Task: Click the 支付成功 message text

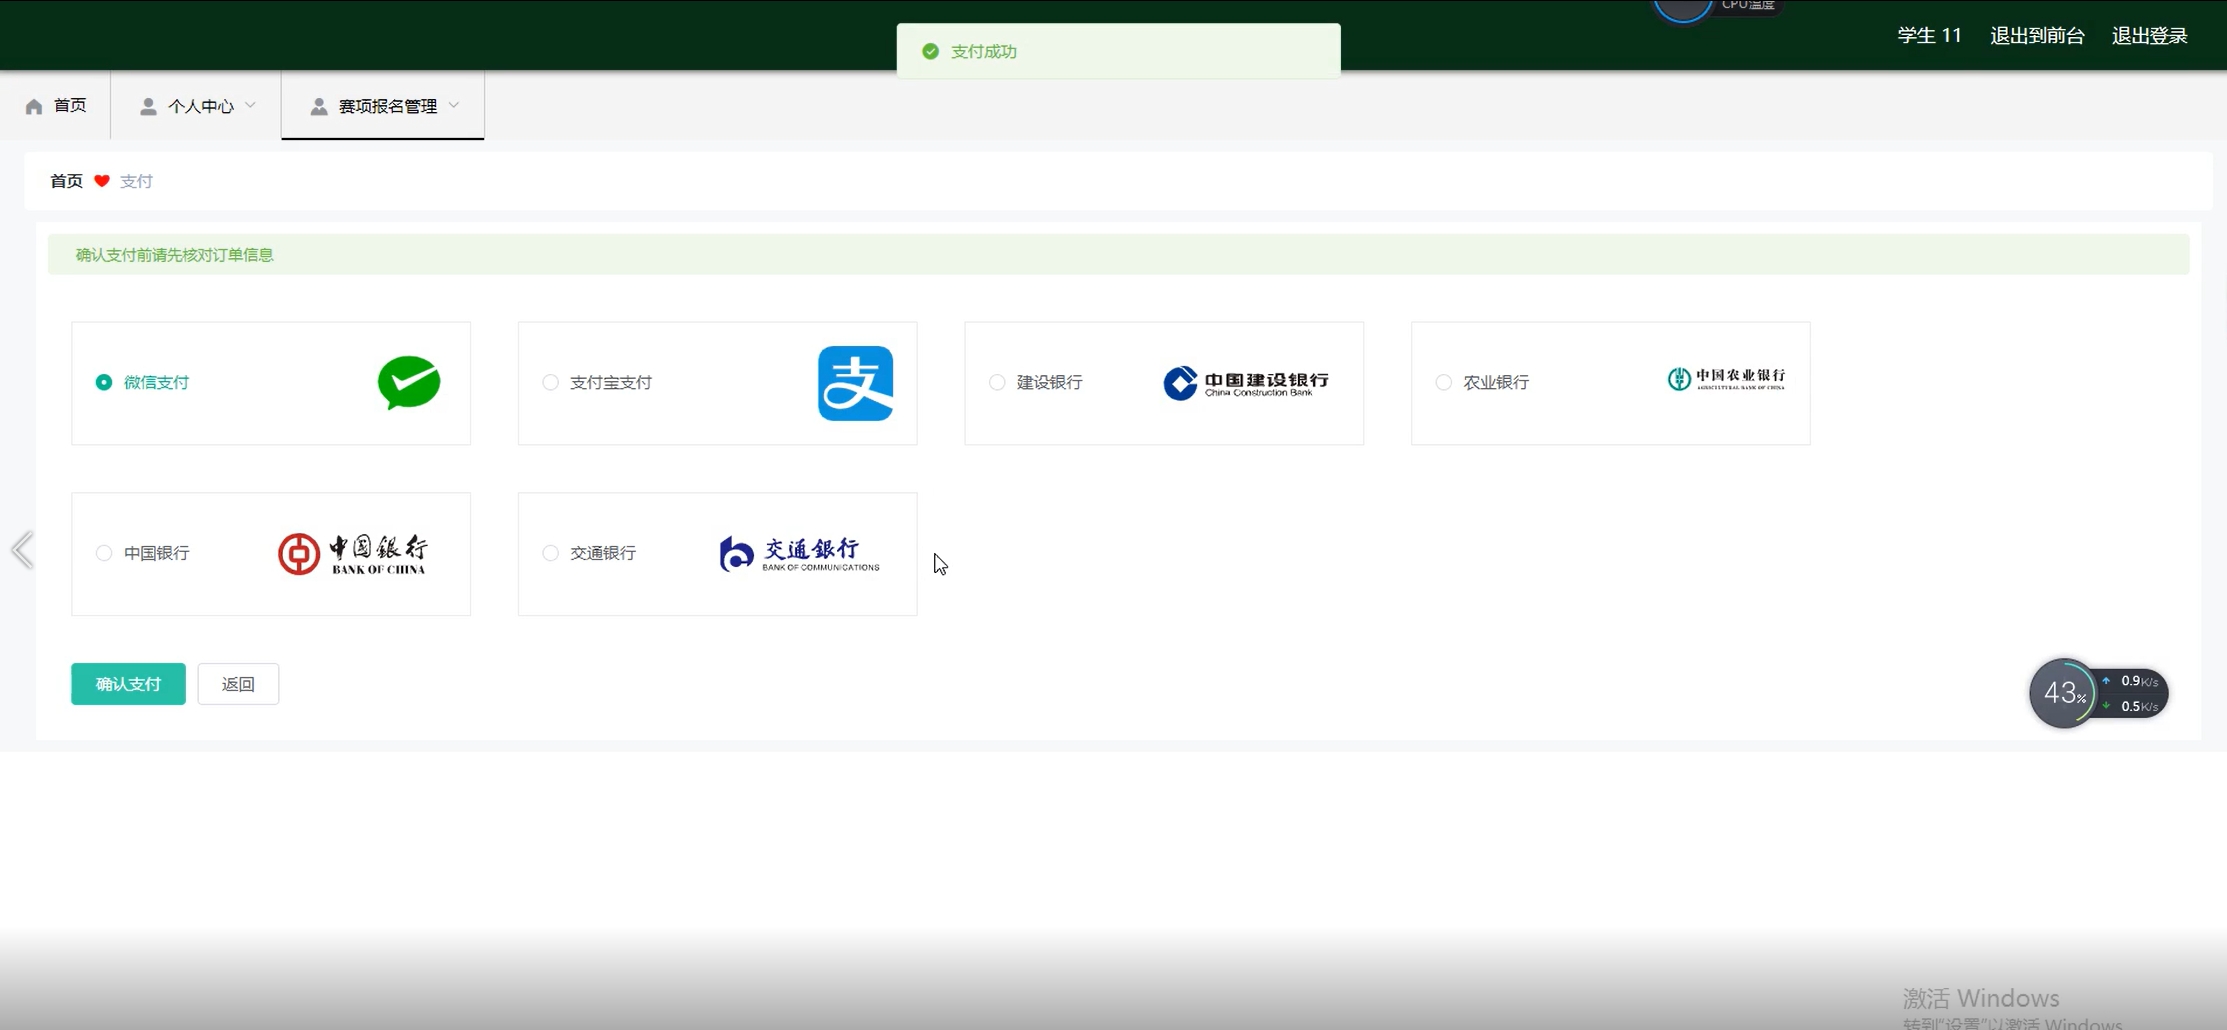Action: click(984, 51)
